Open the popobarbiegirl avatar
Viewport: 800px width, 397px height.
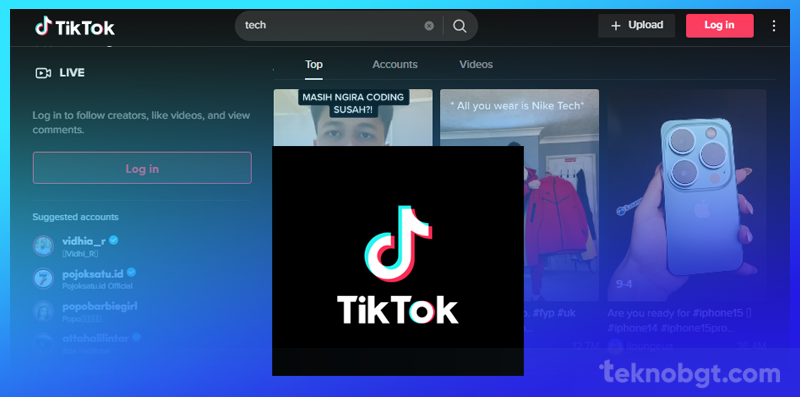point(43,311)
